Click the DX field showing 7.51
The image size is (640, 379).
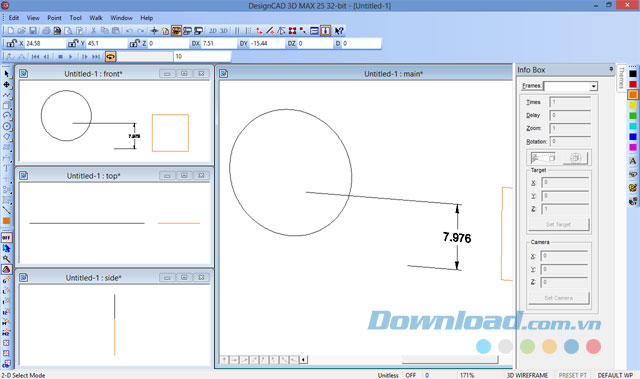[219, 43]
